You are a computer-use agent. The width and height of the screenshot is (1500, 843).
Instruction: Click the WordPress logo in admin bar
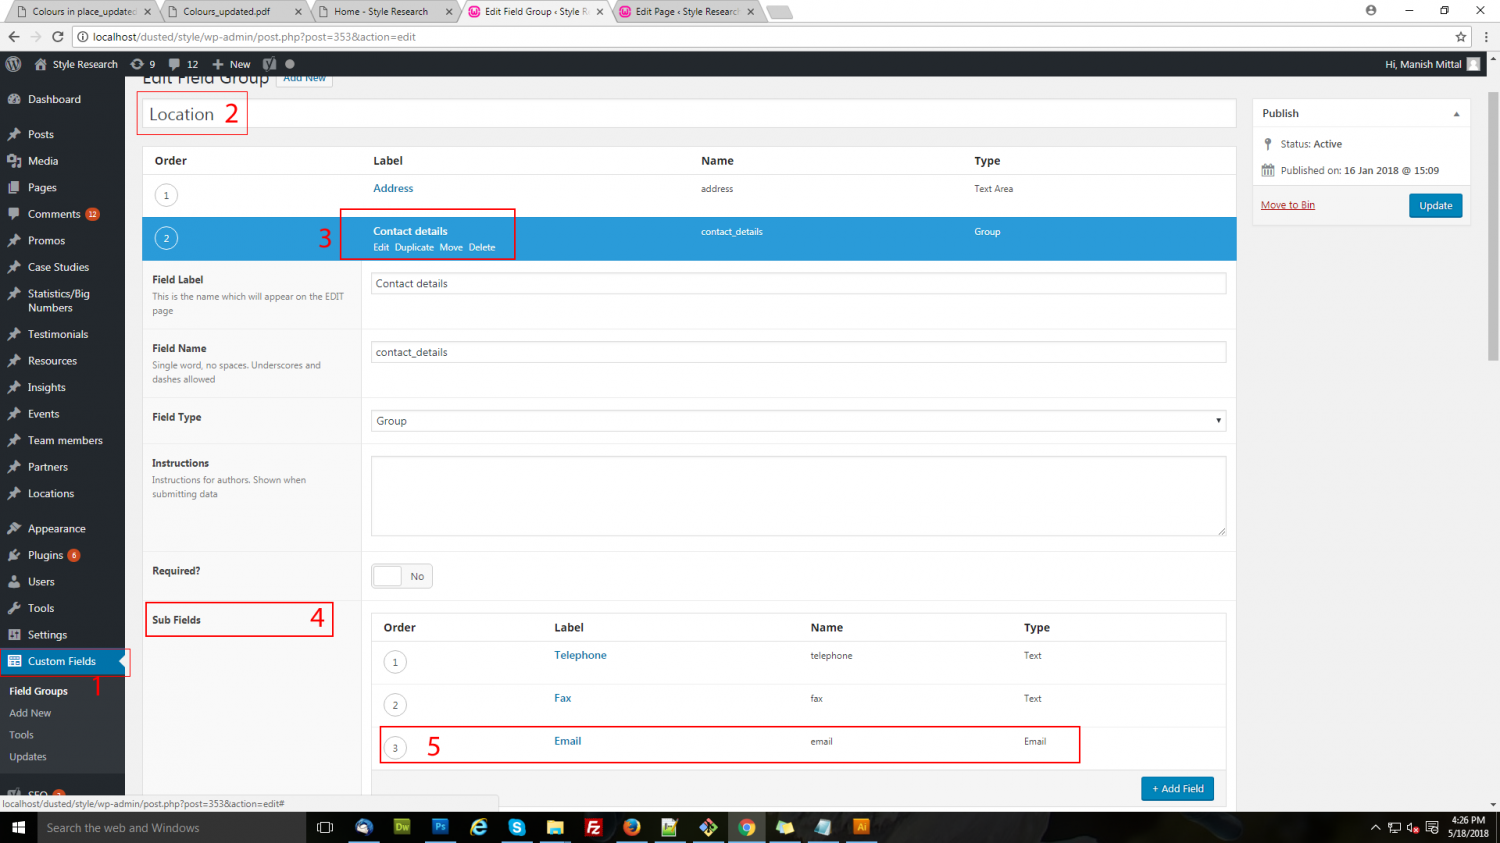(13, 64)
